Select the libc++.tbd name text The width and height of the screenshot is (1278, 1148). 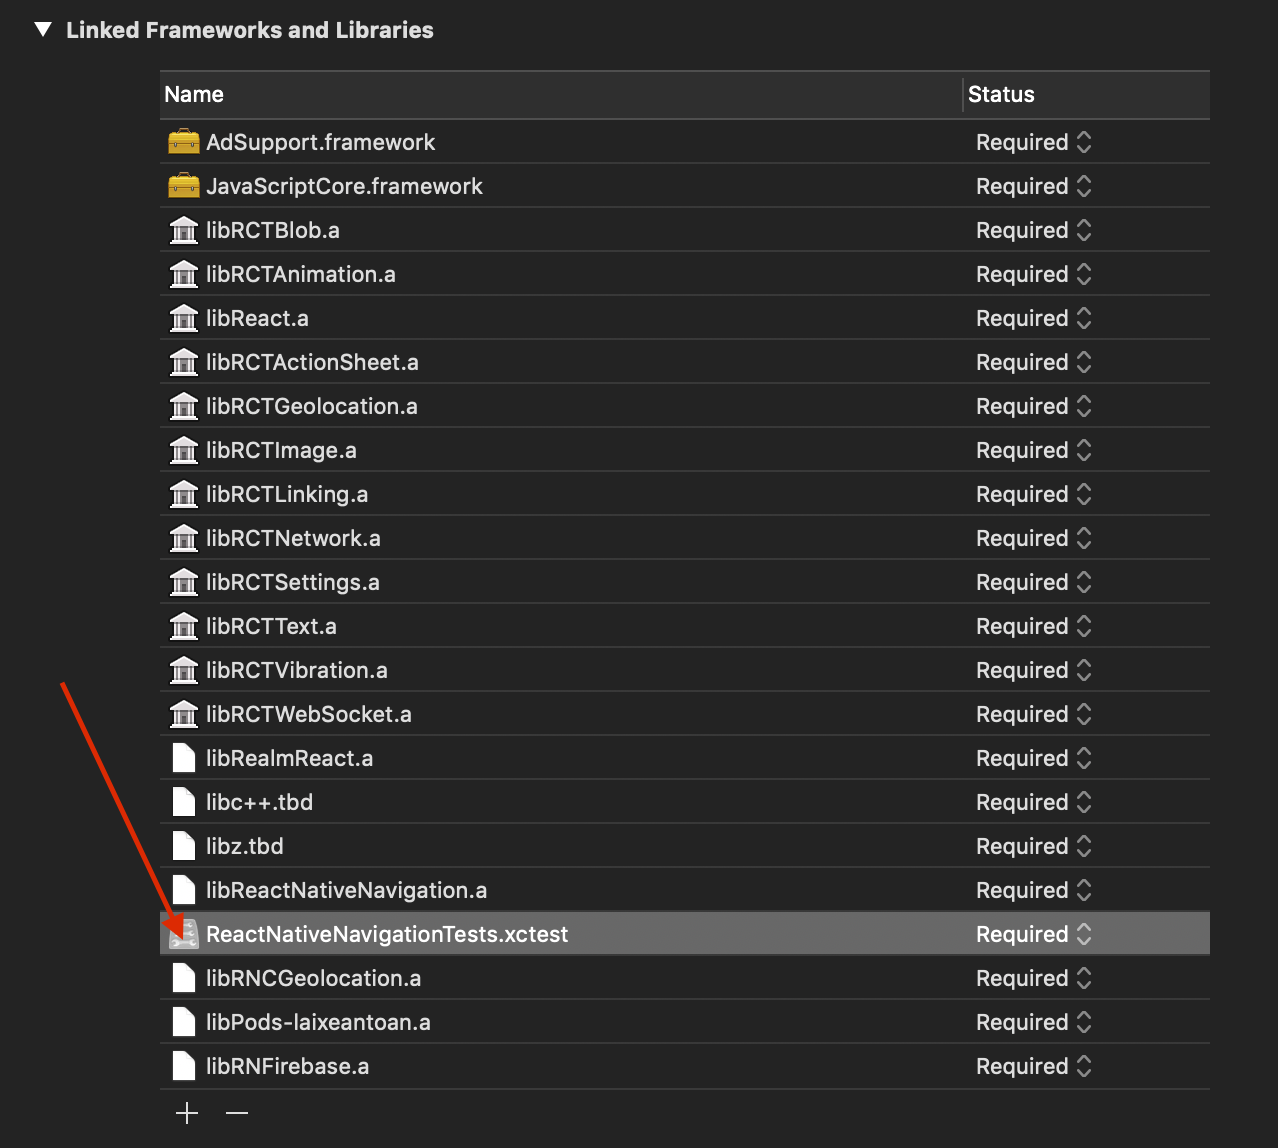(259, 802)
